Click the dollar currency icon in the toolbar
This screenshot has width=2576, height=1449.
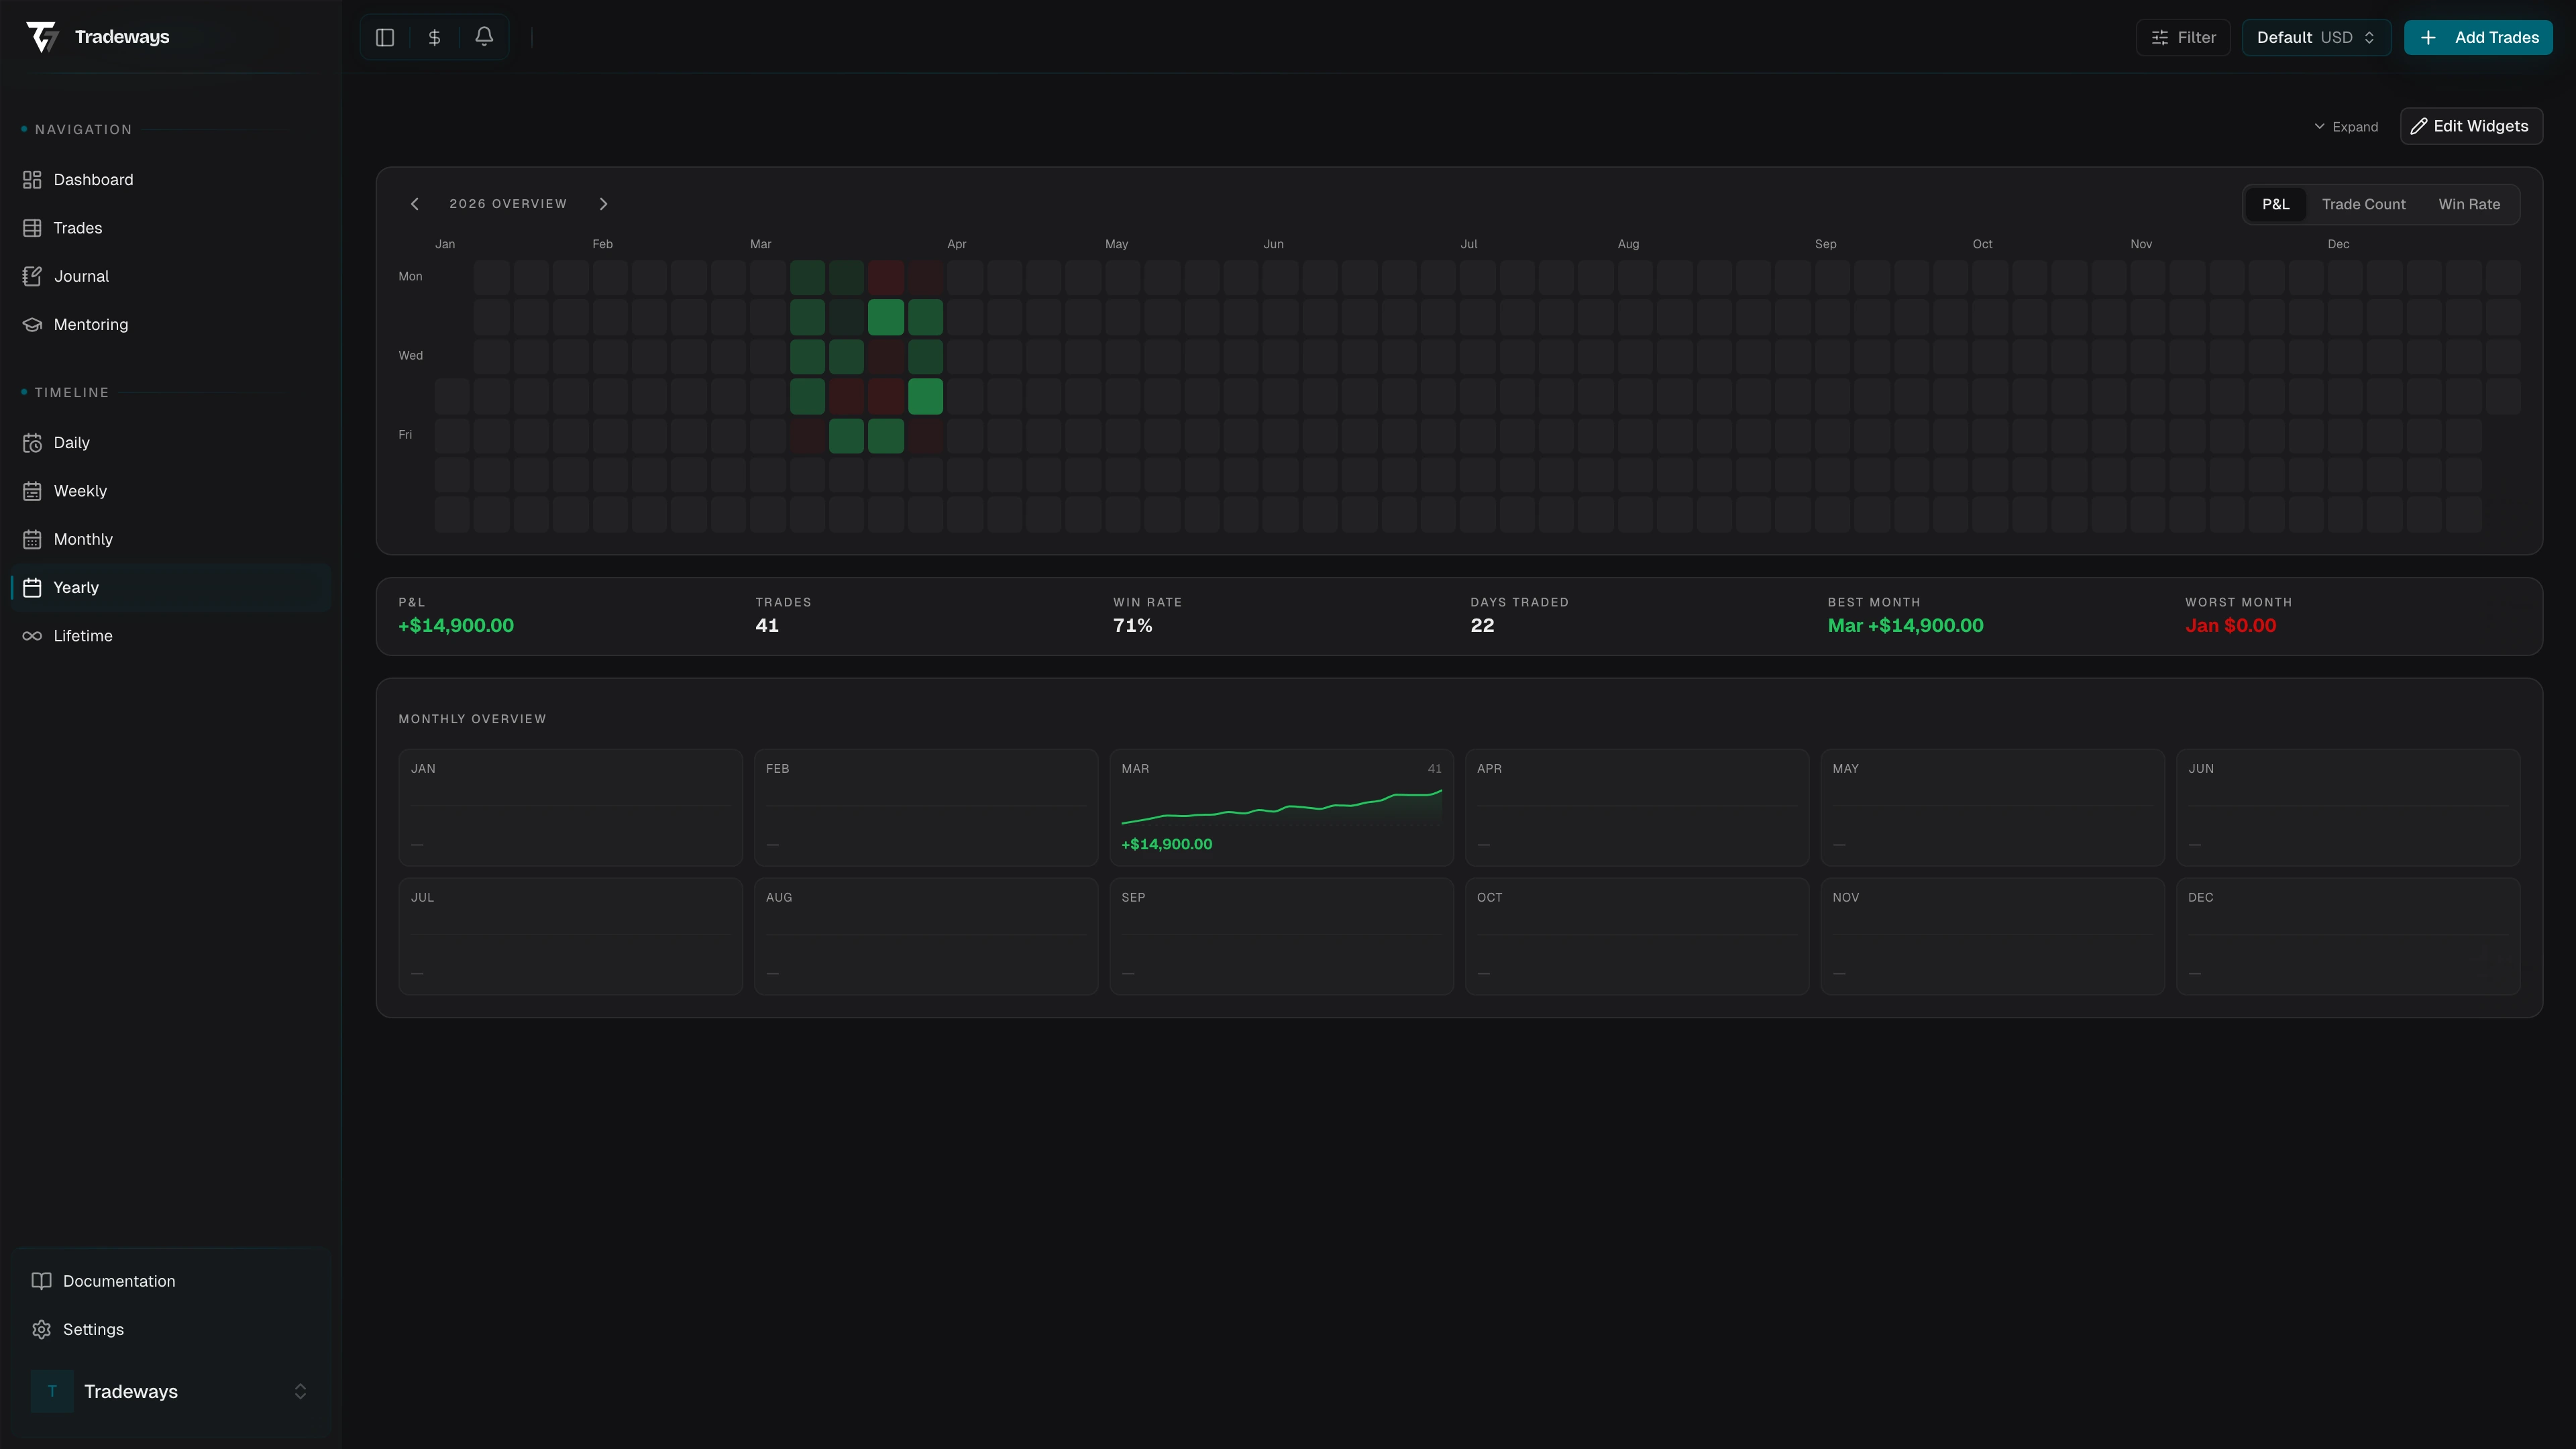(x=434, y=36)
